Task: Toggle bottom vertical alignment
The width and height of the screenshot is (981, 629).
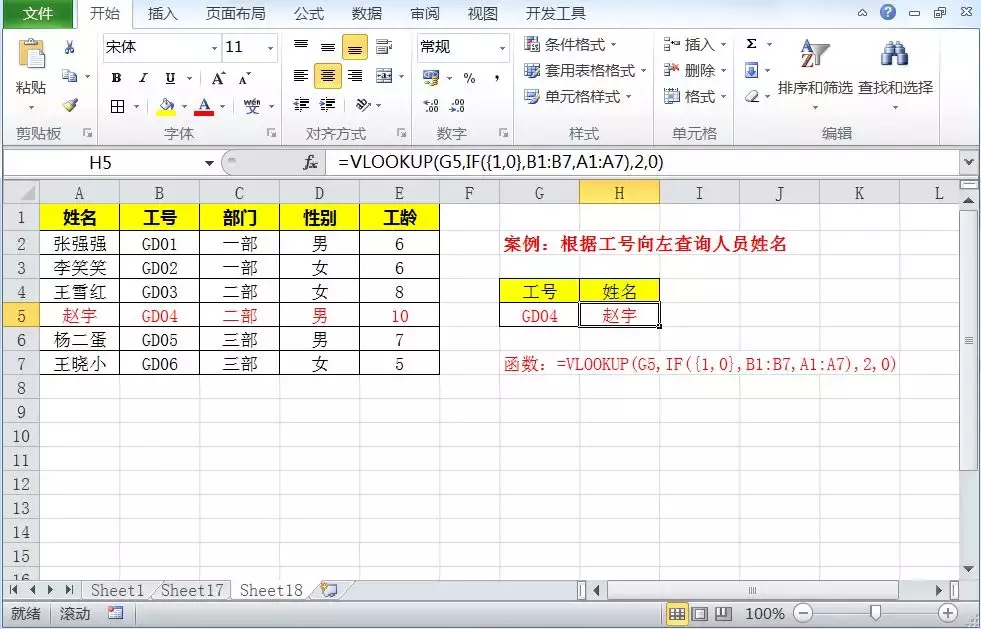Action: 355,47
